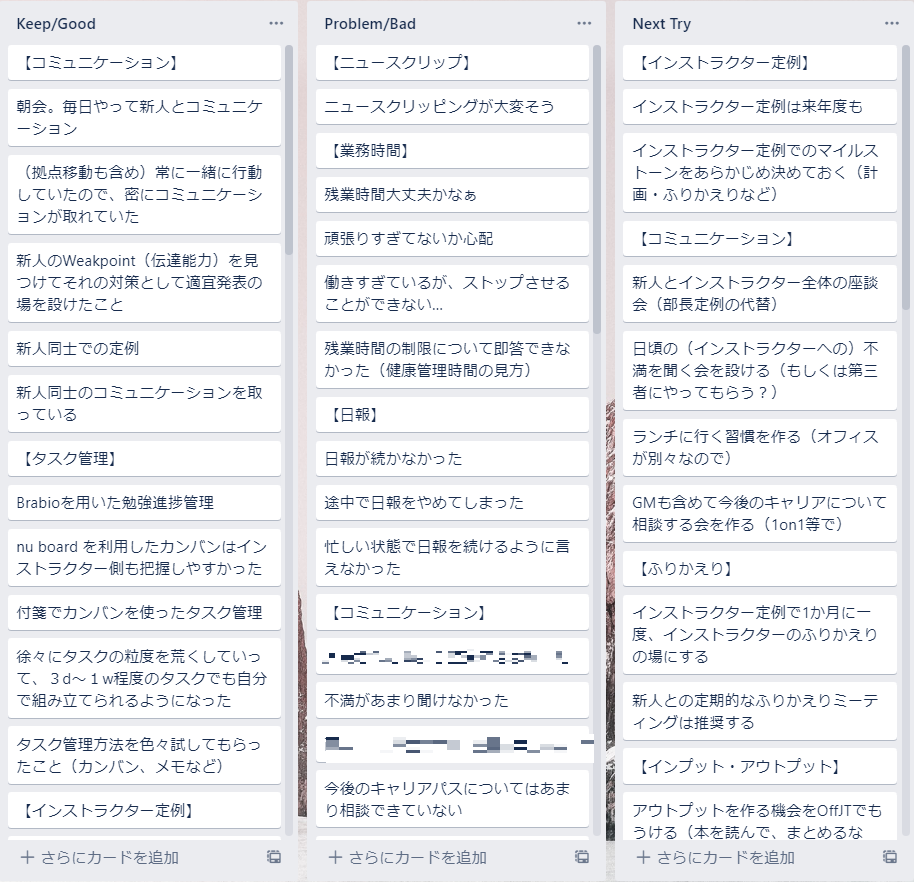Screen dimensions: 914x882
Task: Open the 【ふりかえり】 card
Action: pyautogui.click(x=760, y=568)
